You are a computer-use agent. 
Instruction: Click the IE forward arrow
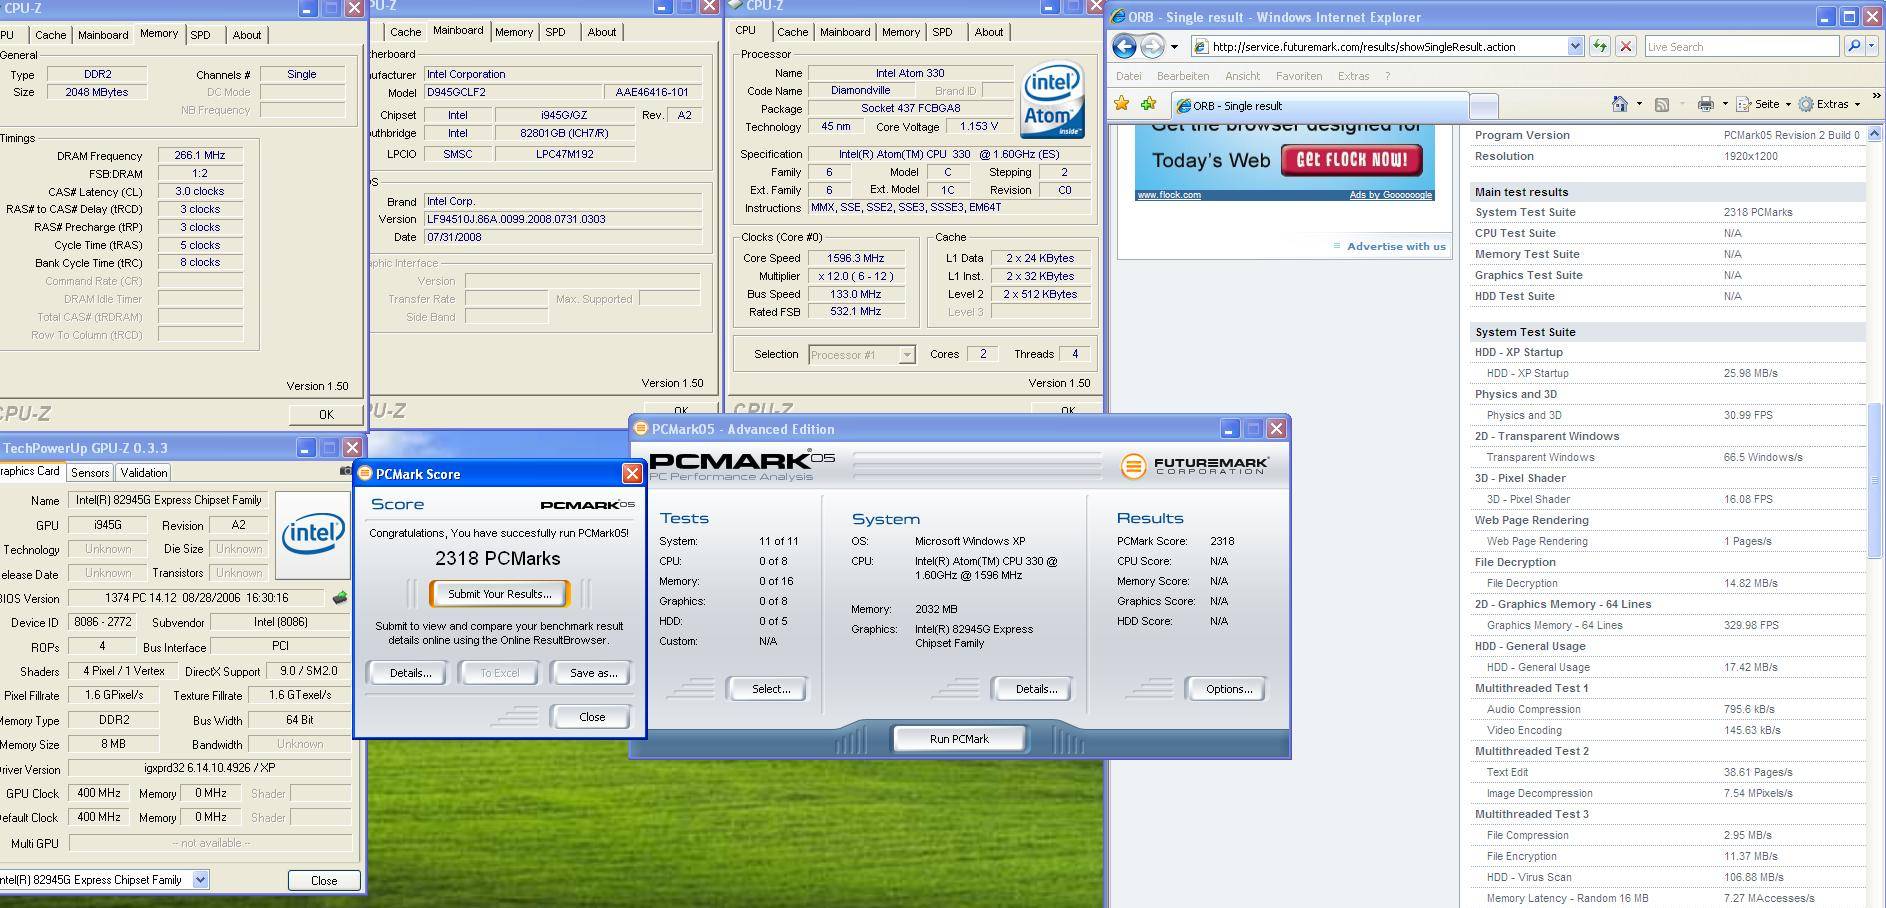coord(1152,46)
